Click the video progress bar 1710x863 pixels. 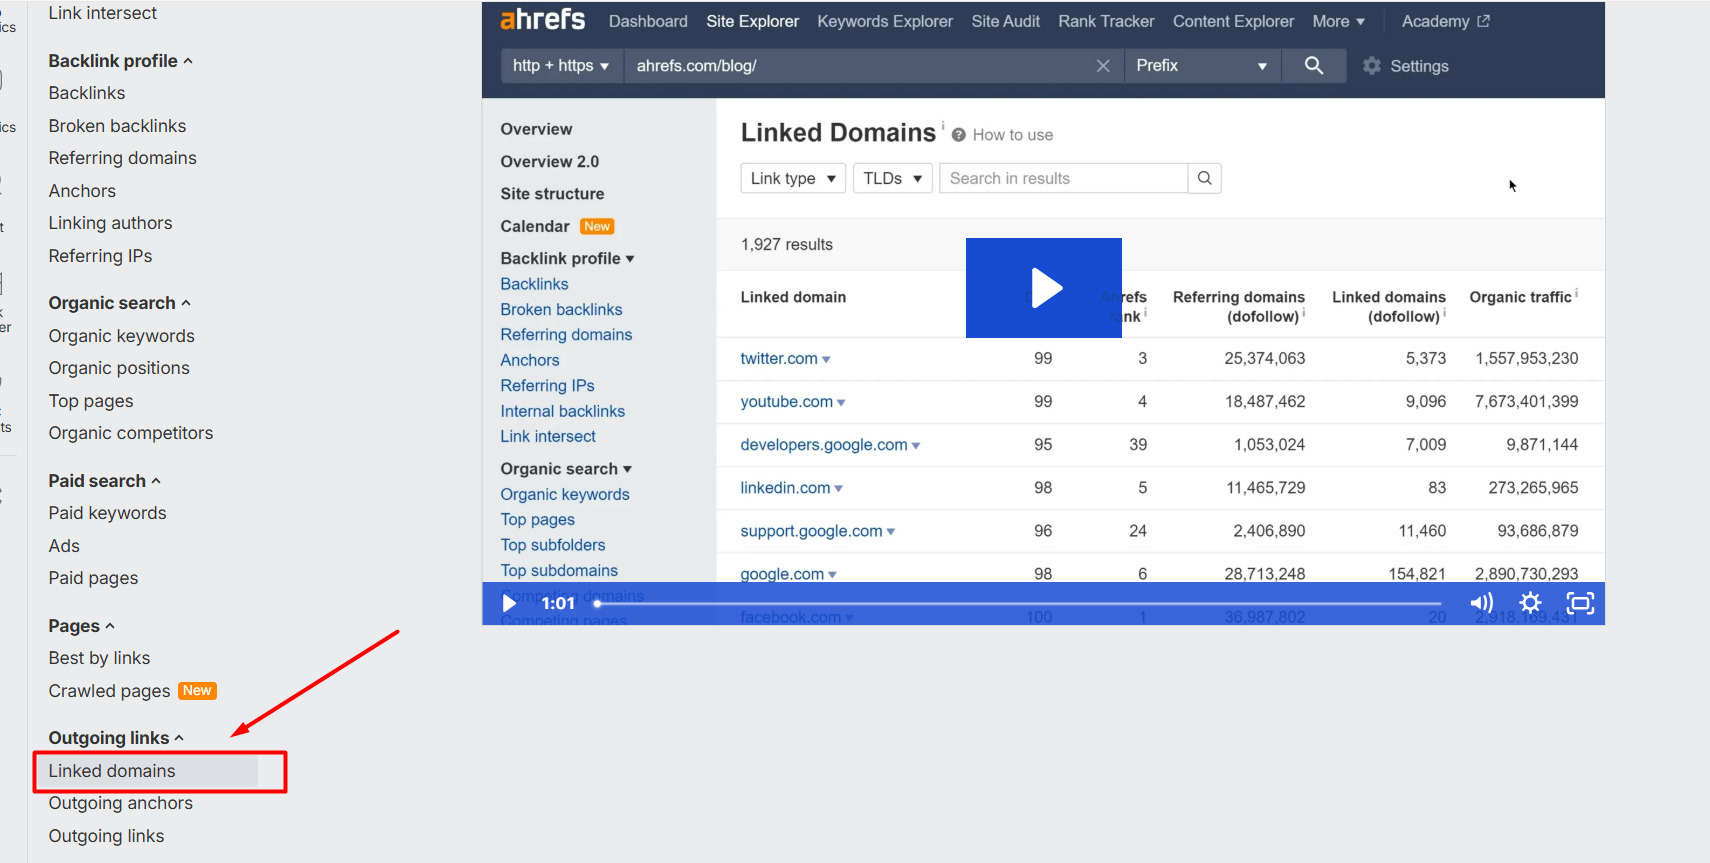[x=1018, y=603]
